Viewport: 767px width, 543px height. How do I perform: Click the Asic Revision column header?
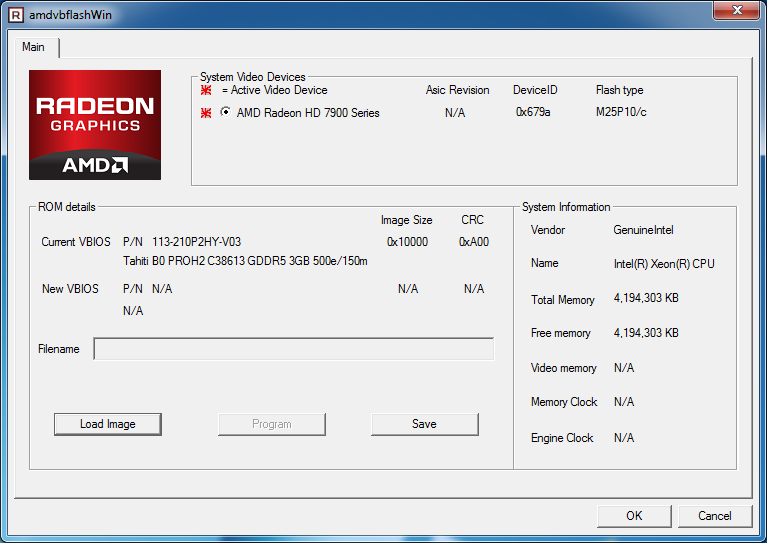click(x=457, y=90)
